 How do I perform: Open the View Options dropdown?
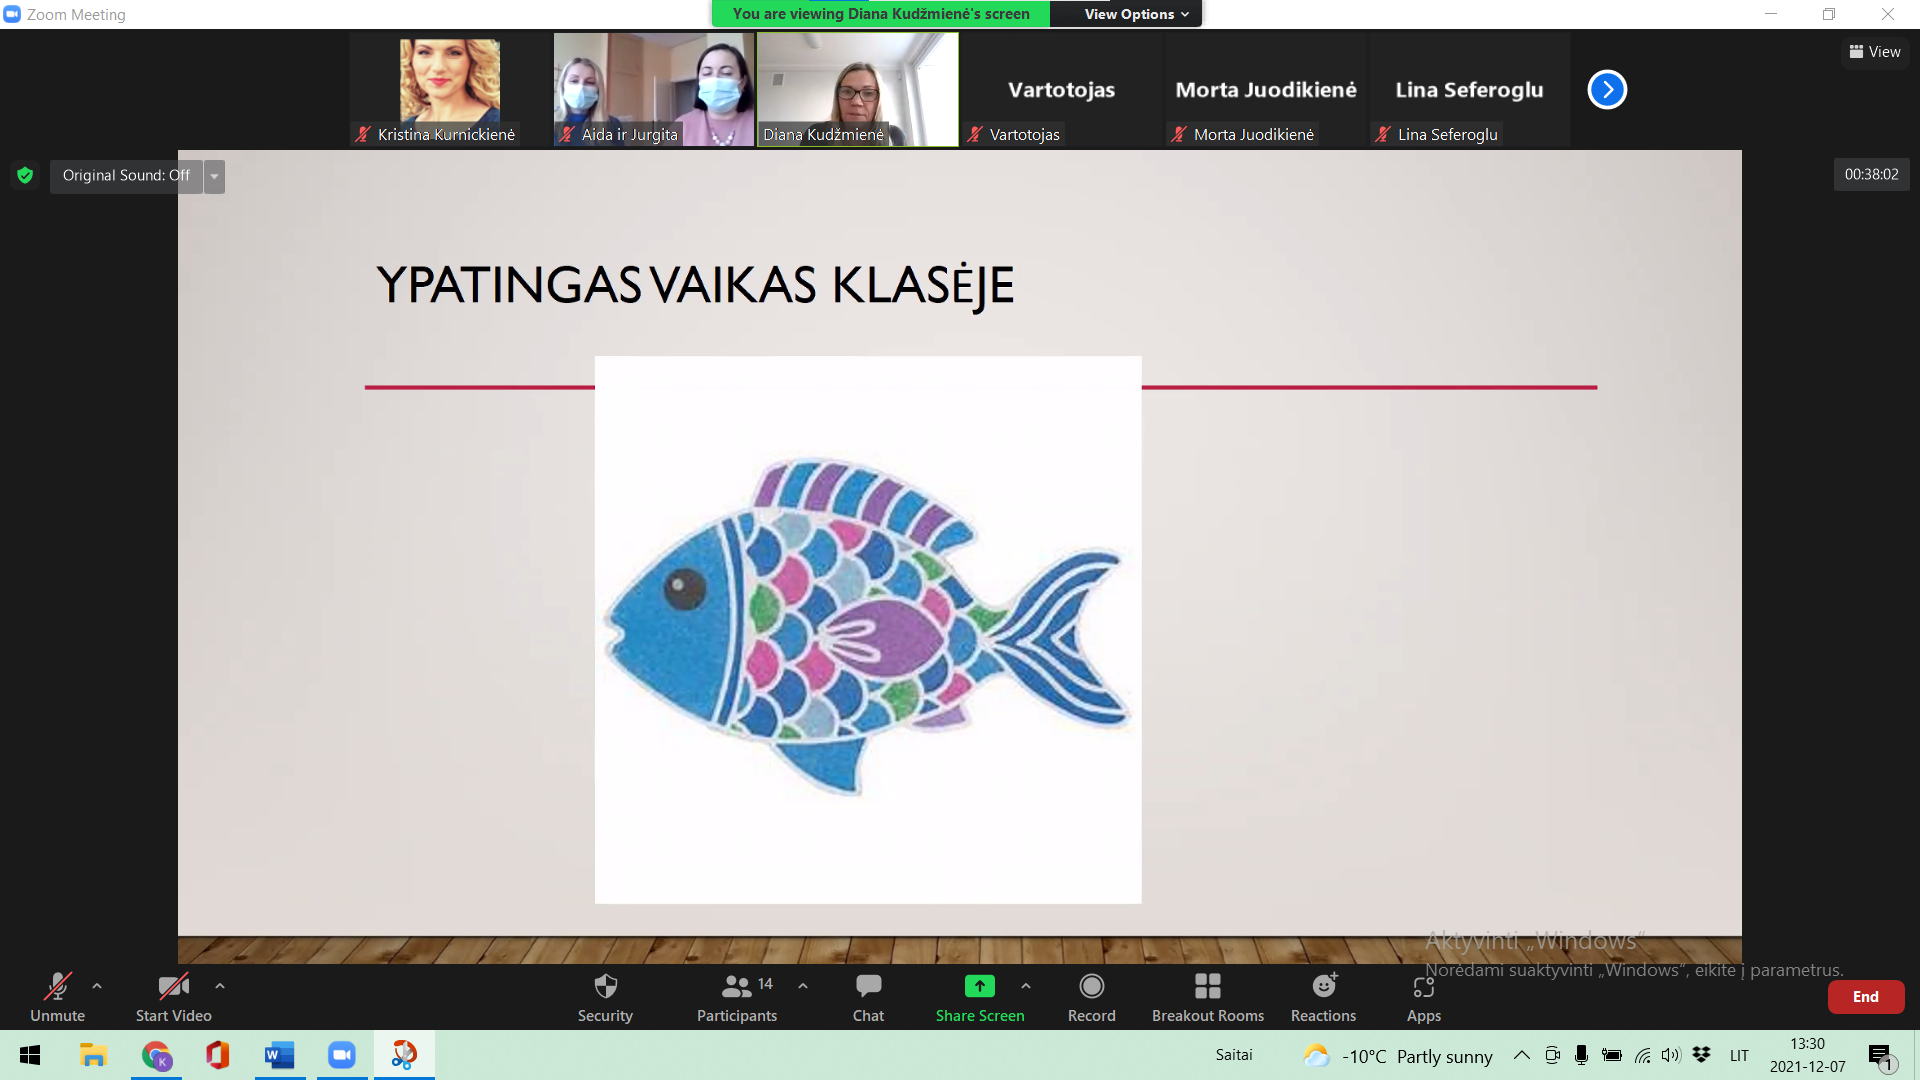pyautogui.click(x=1137, y=14)
